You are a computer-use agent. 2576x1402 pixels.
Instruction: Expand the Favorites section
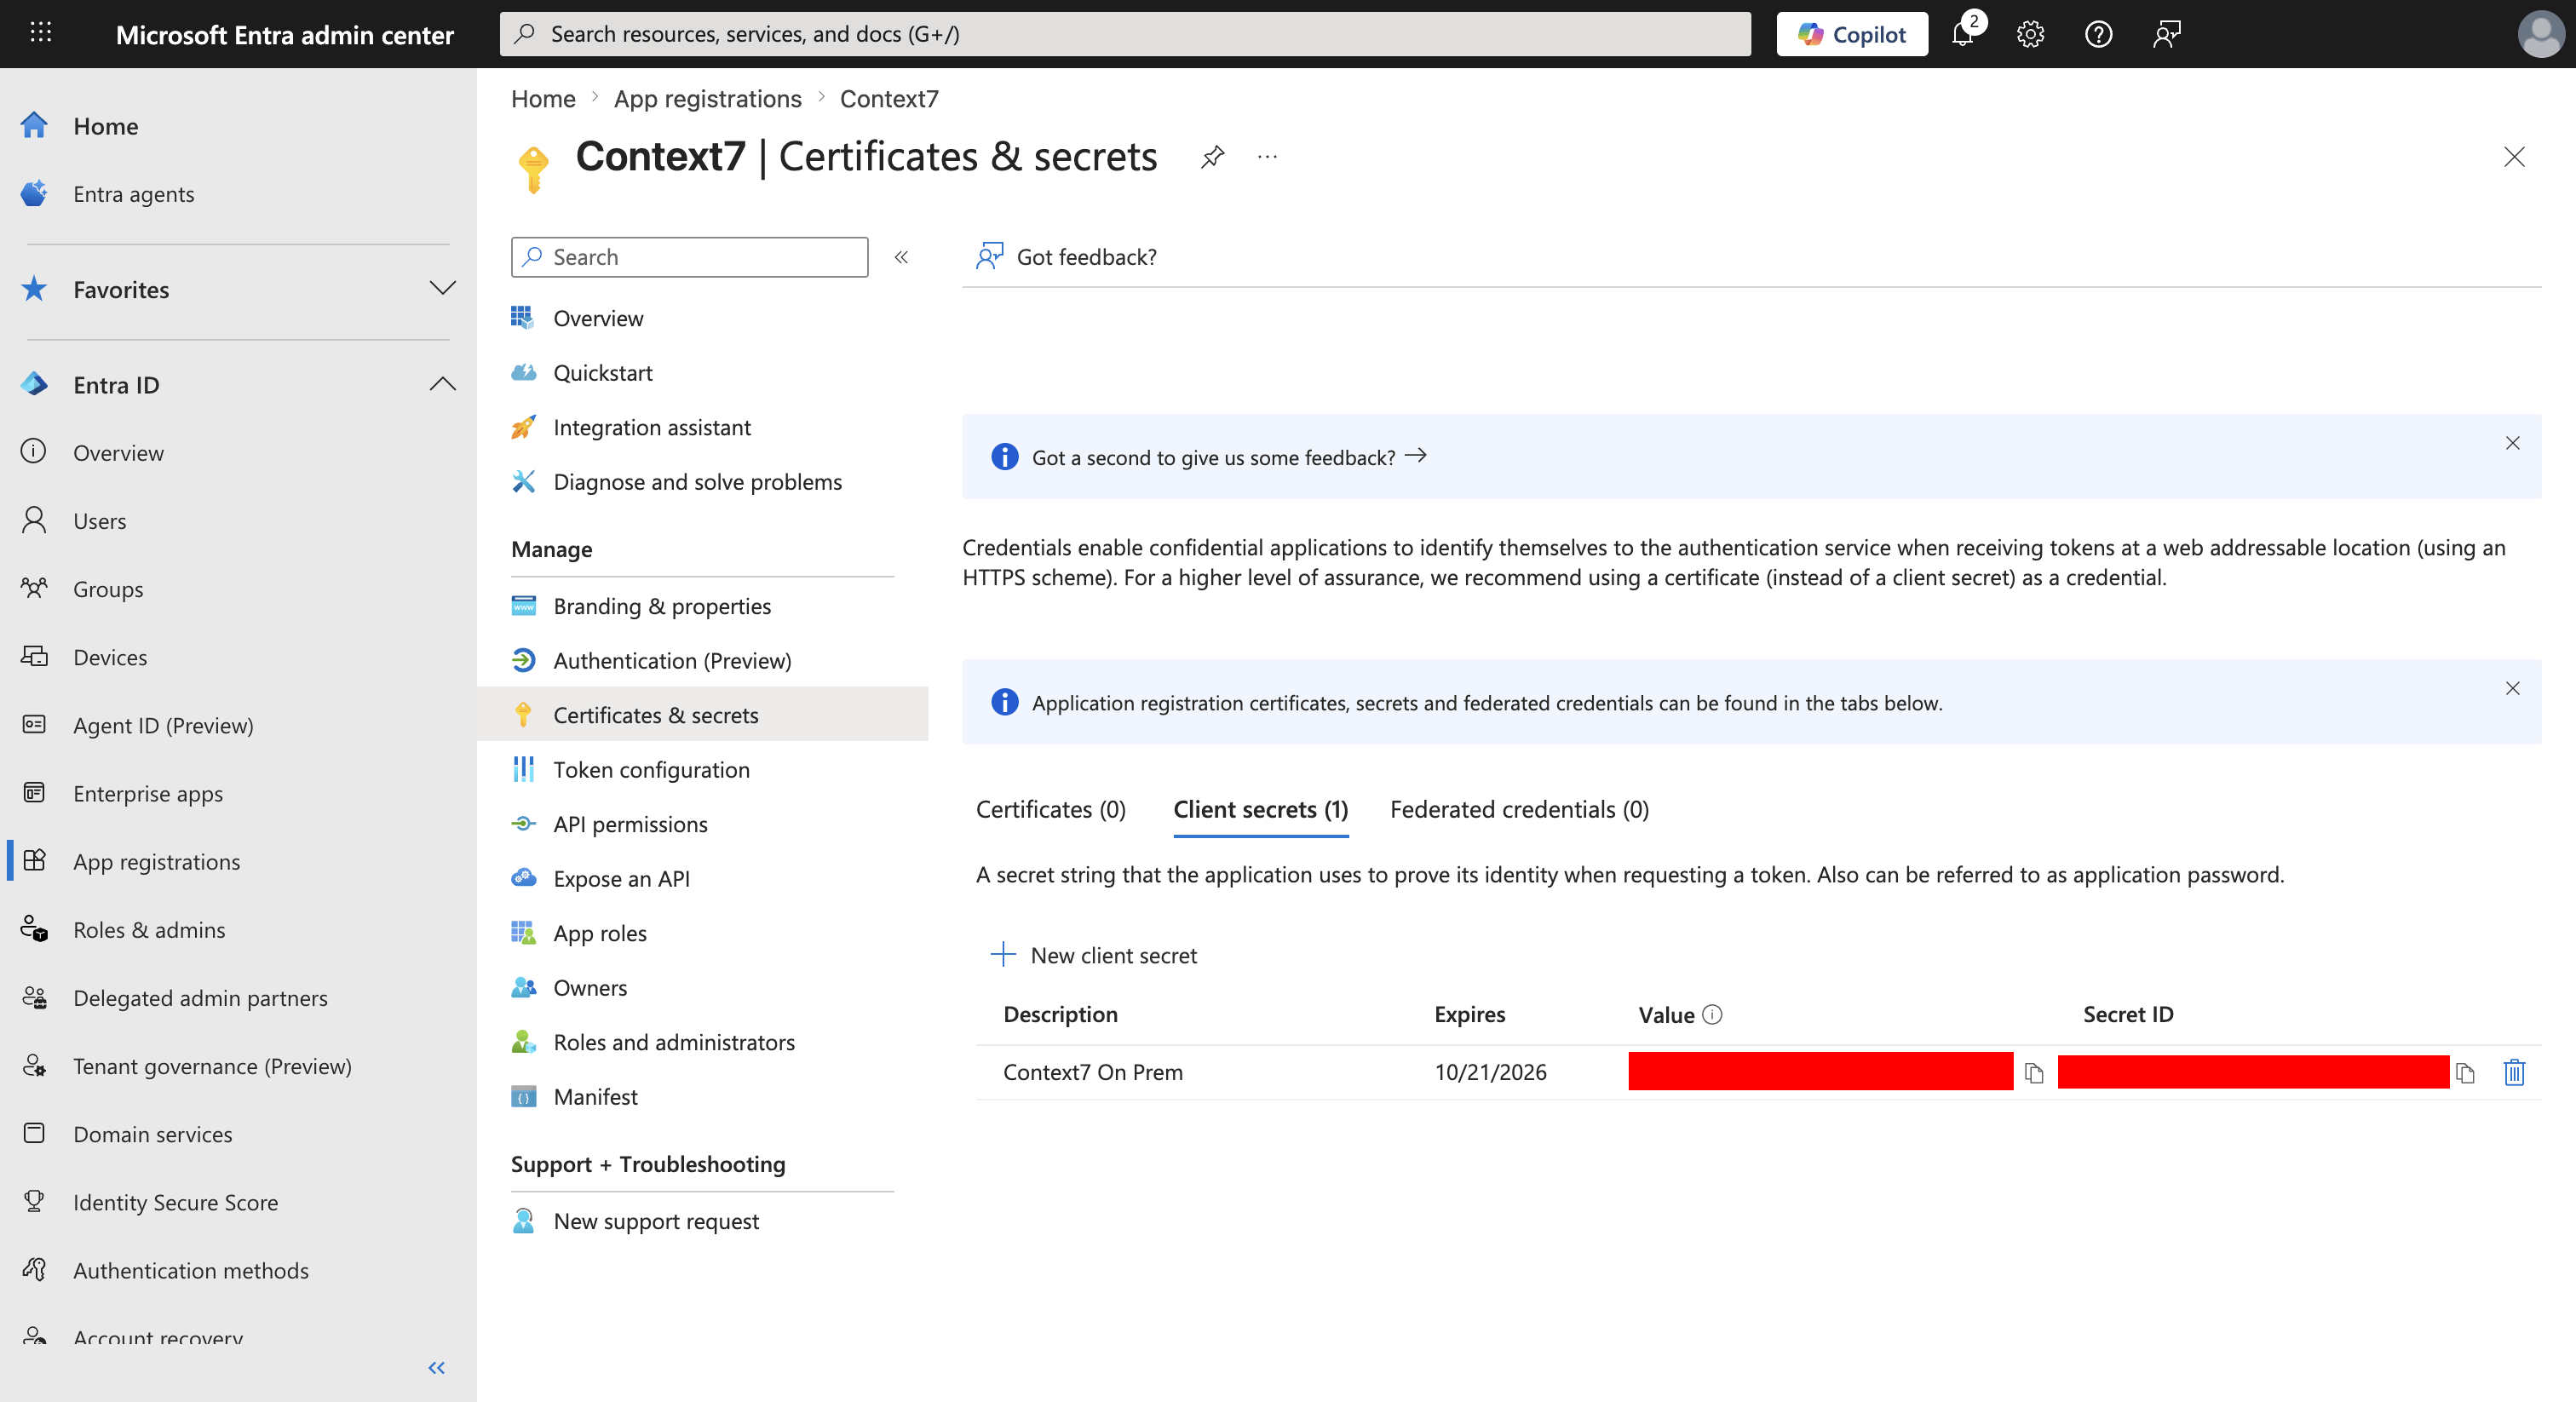point(442,289)
